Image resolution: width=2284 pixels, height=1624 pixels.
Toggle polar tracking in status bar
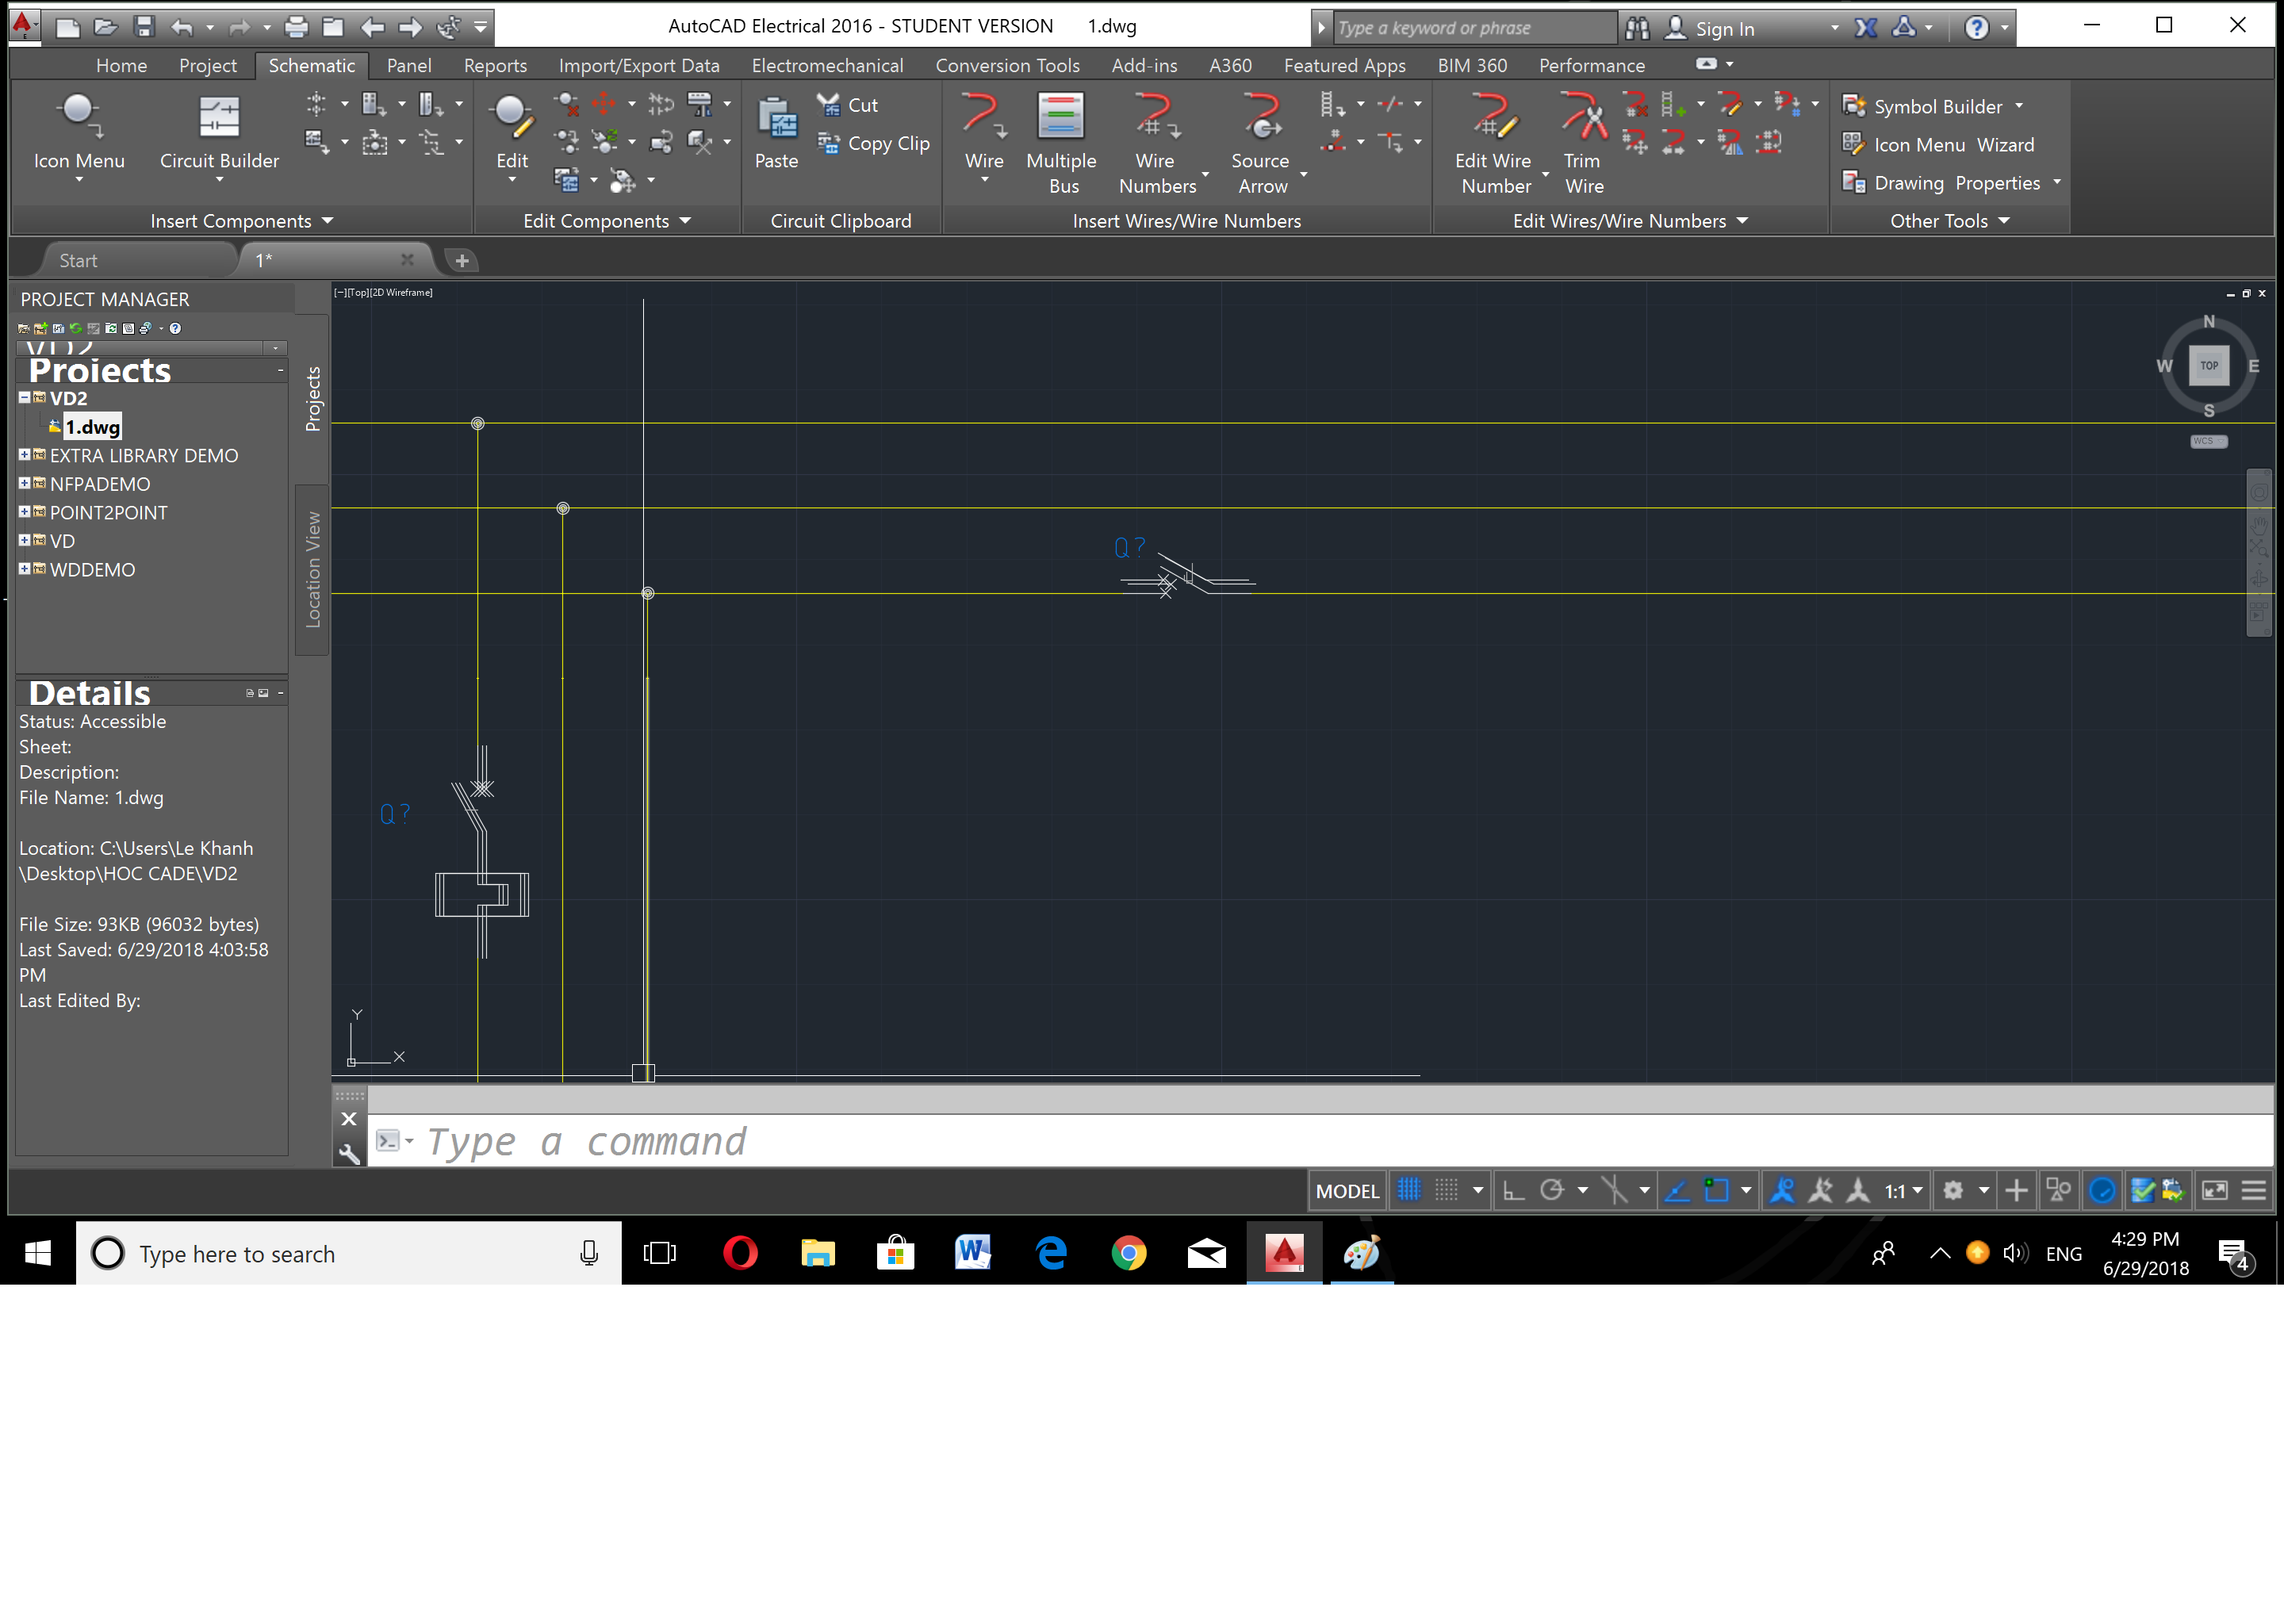(1551, 1190)
